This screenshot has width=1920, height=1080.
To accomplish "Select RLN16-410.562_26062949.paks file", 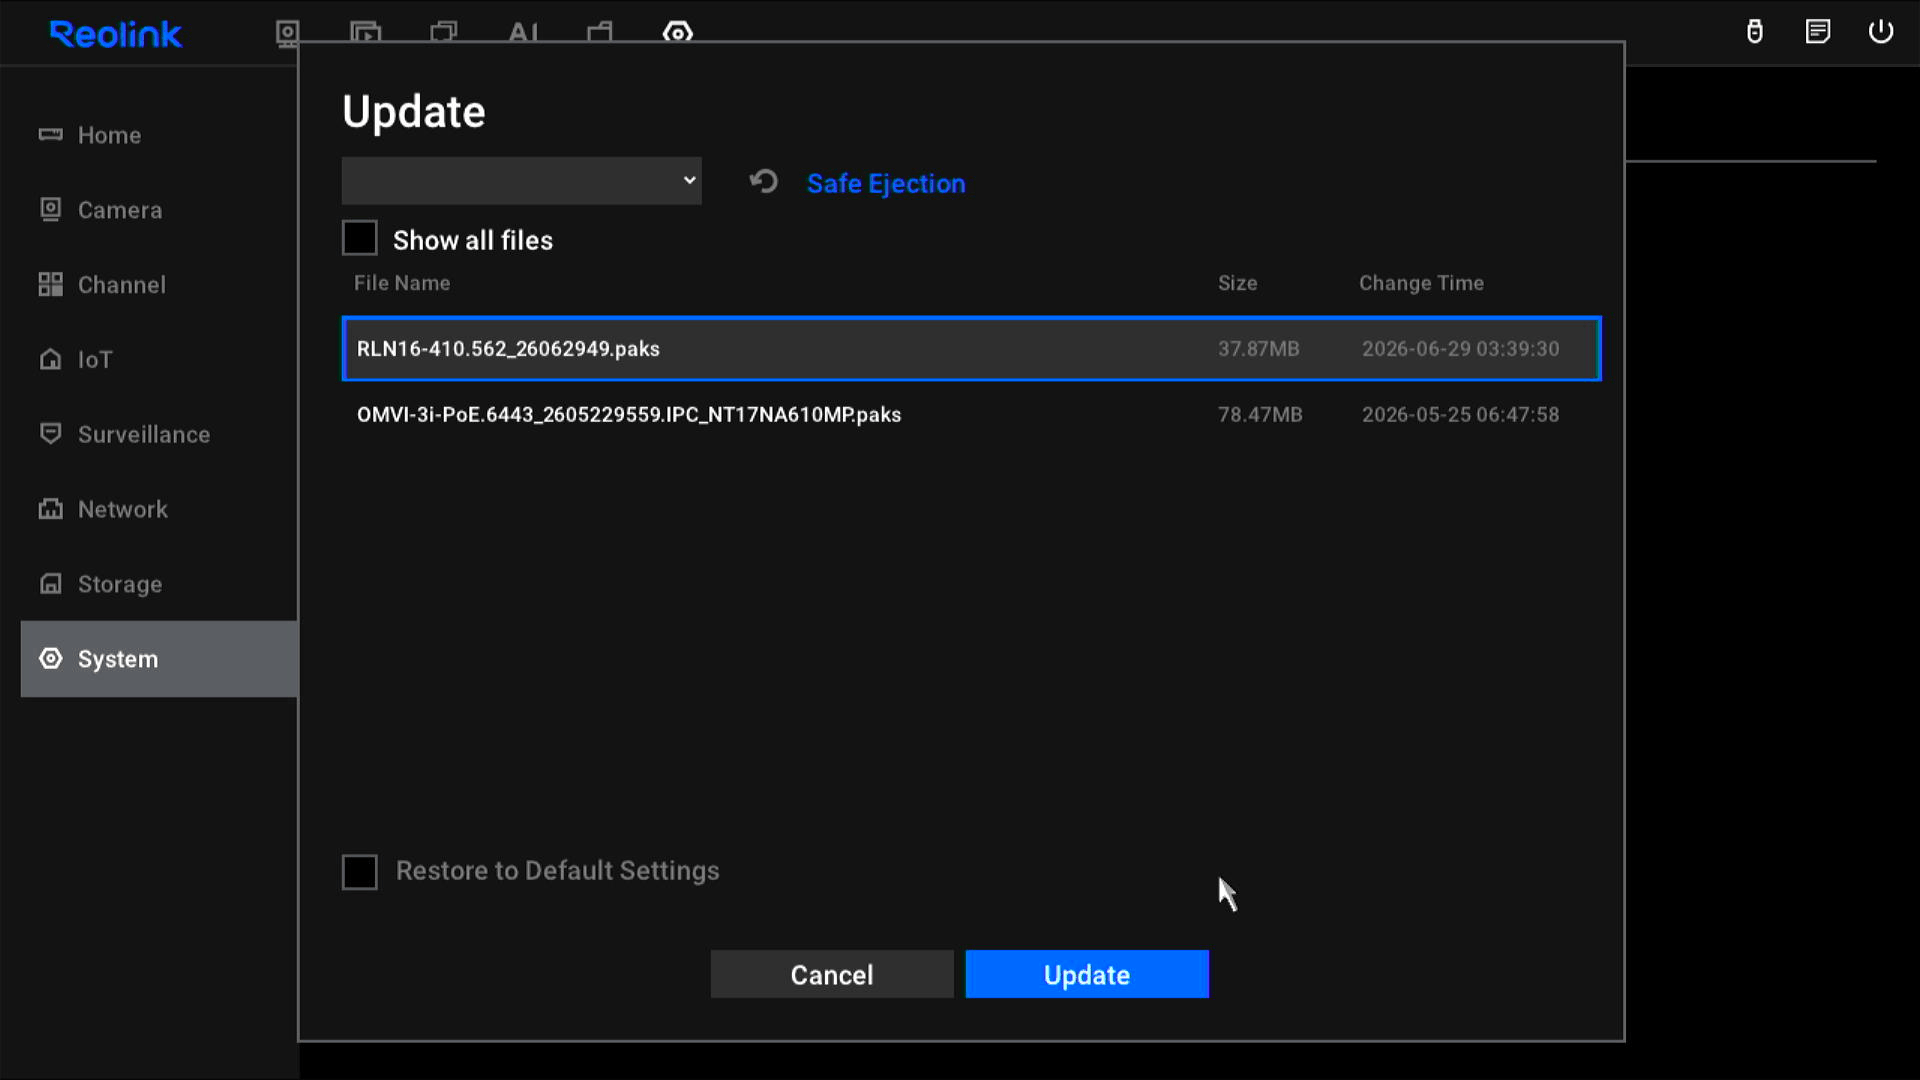I will [x=971, y=349].
